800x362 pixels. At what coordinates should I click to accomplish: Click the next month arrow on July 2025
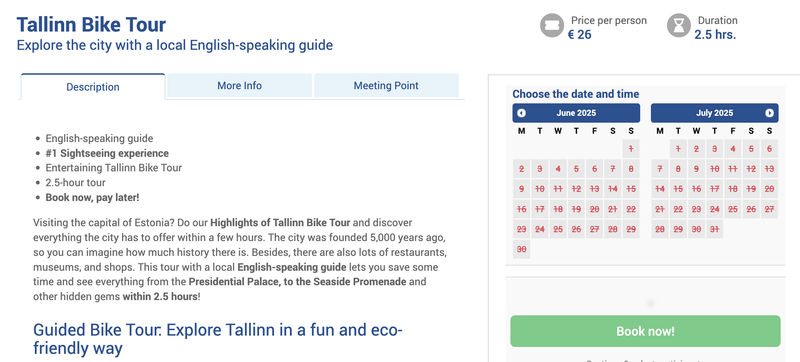(x=769, y=113)
